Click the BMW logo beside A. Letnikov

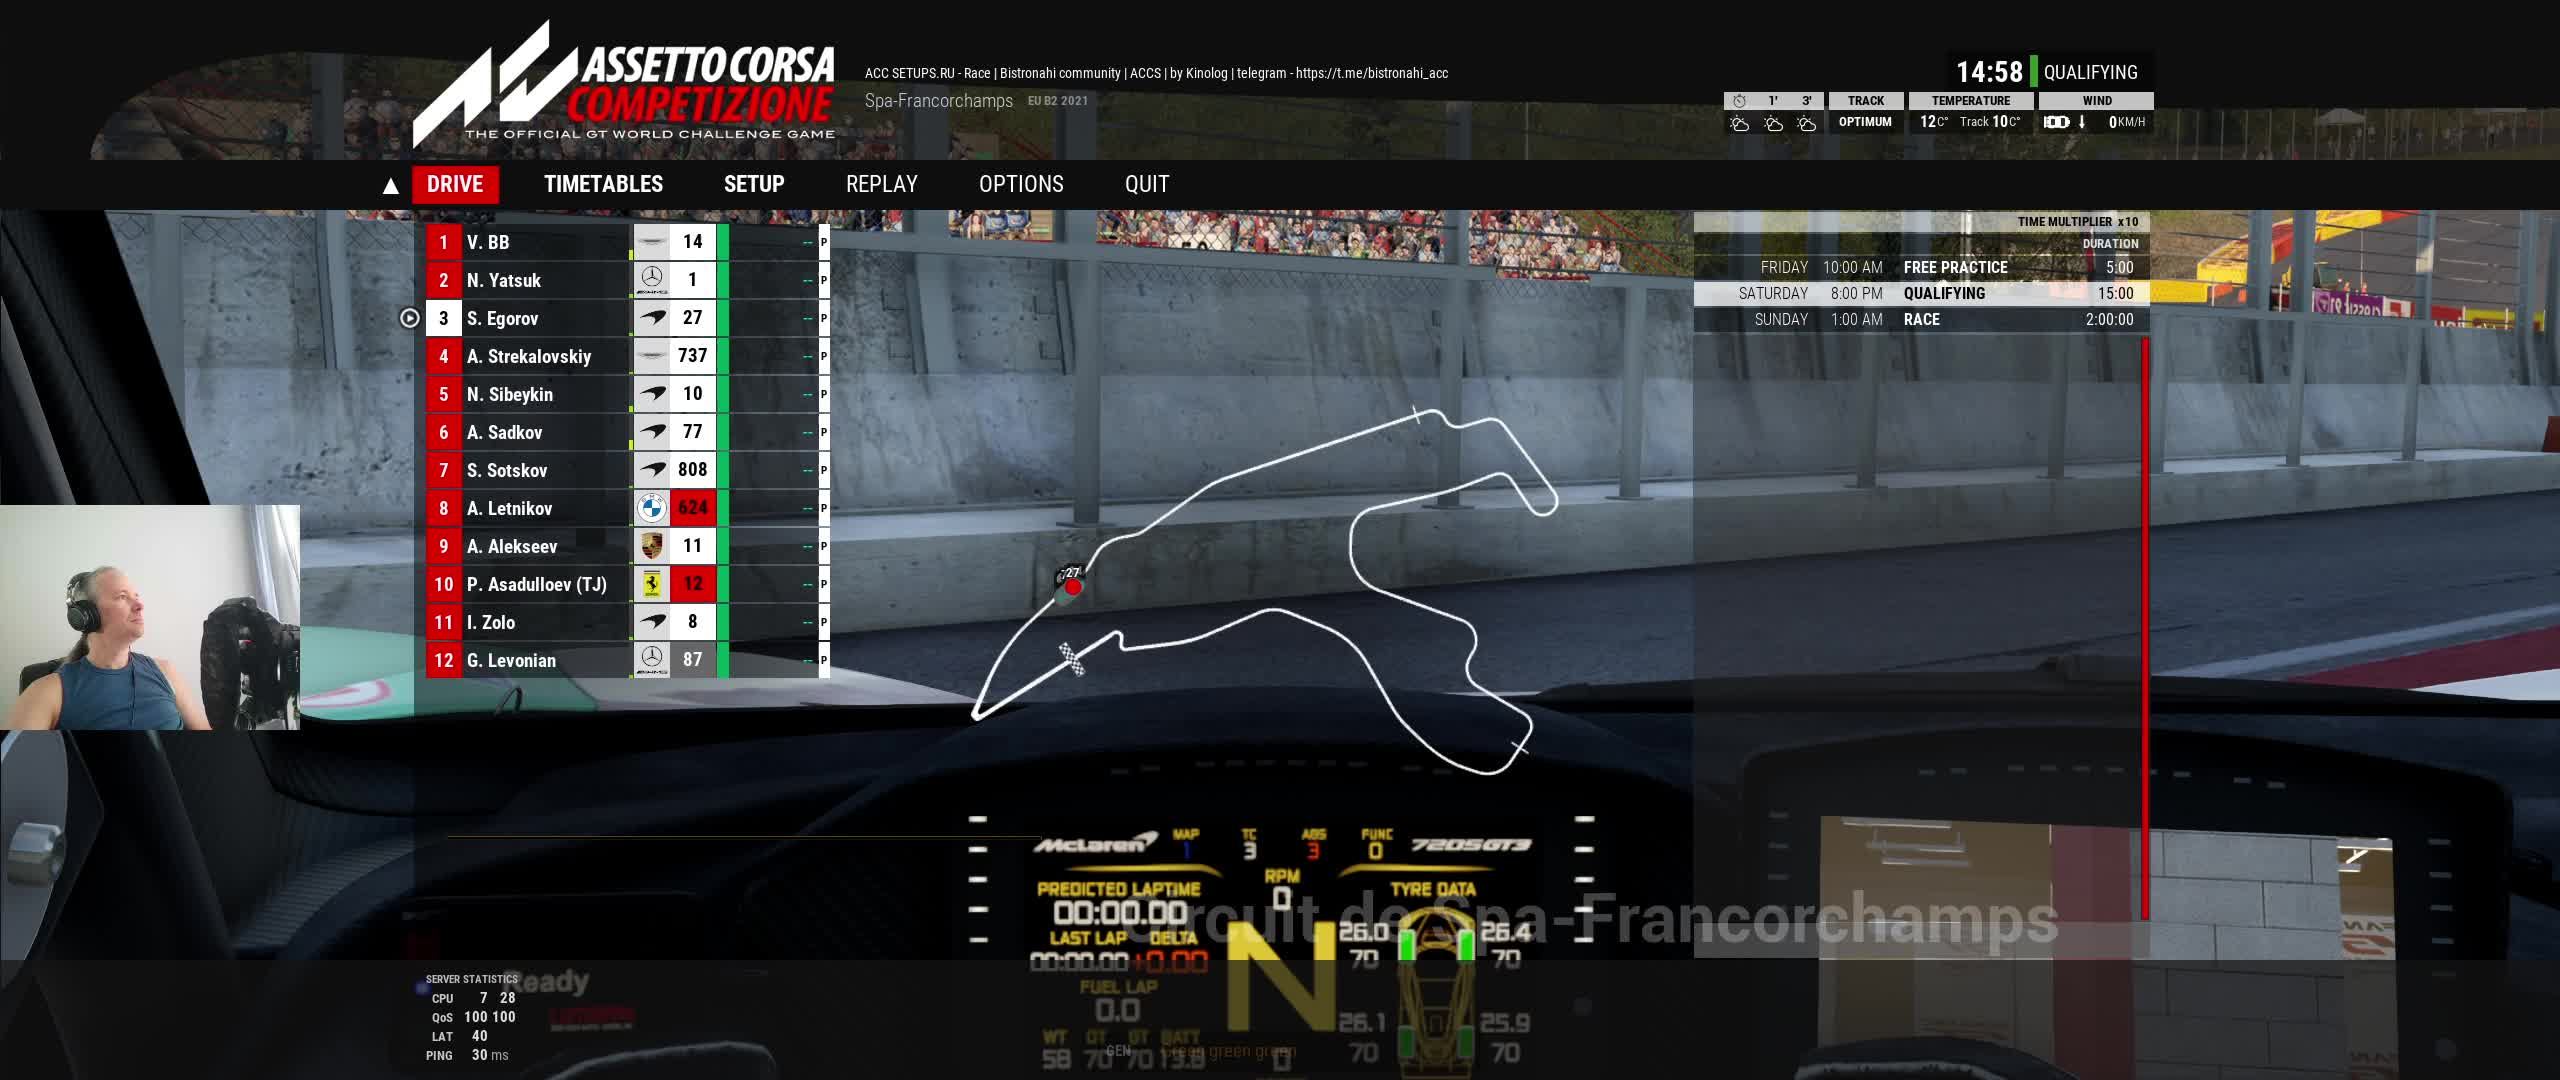651,508
